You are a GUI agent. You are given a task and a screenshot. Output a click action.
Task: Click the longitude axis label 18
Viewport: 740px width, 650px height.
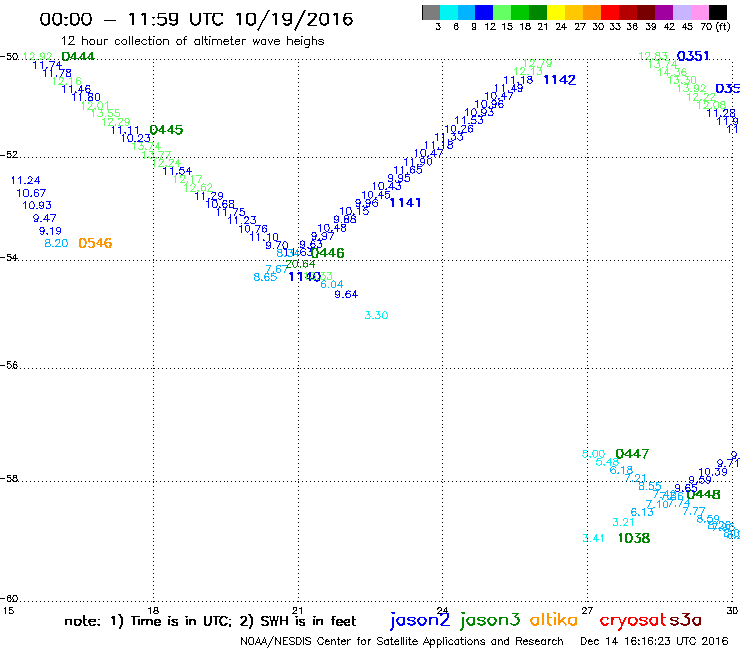(153, 610)
